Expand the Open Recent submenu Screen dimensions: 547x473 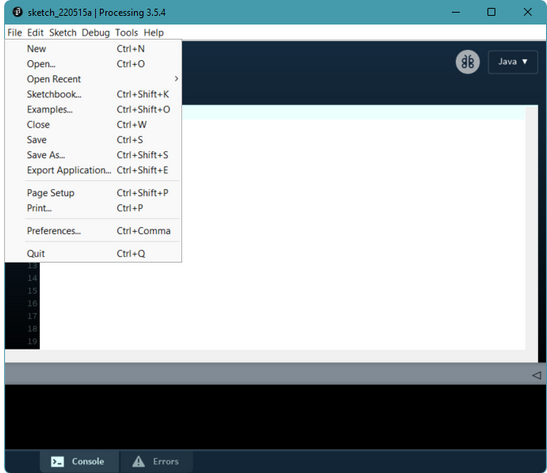click(93, 79)
